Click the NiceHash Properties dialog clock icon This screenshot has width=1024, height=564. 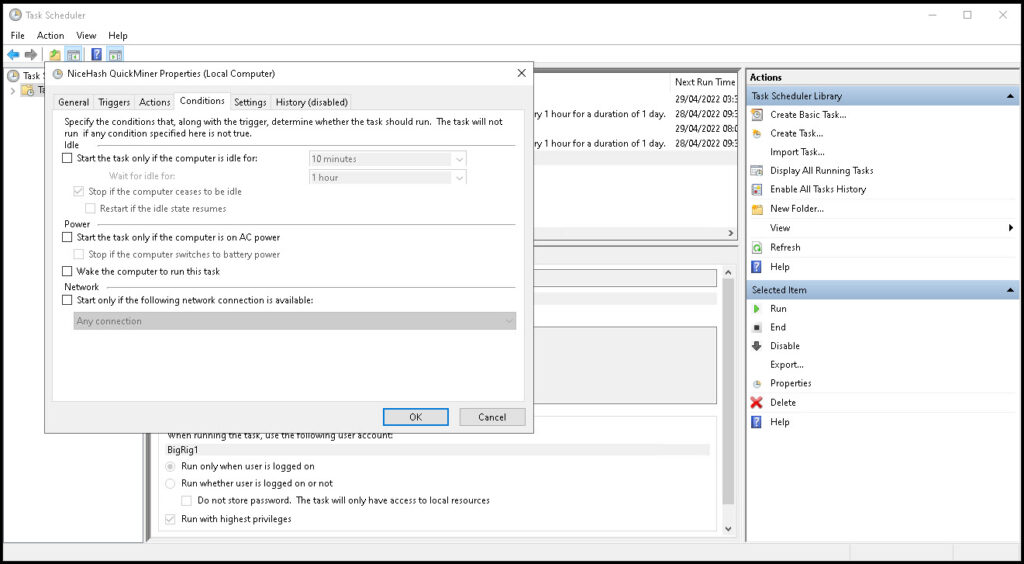pos(57,73)
